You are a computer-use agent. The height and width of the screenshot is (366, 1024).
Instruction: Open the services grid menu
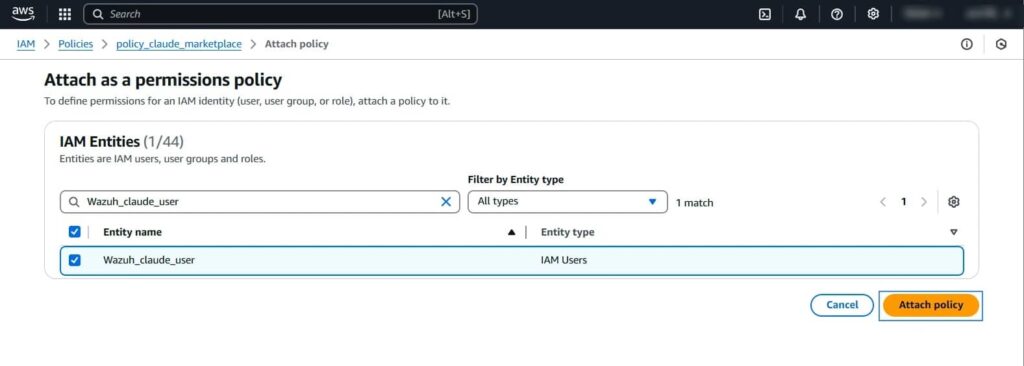(65, 14)
